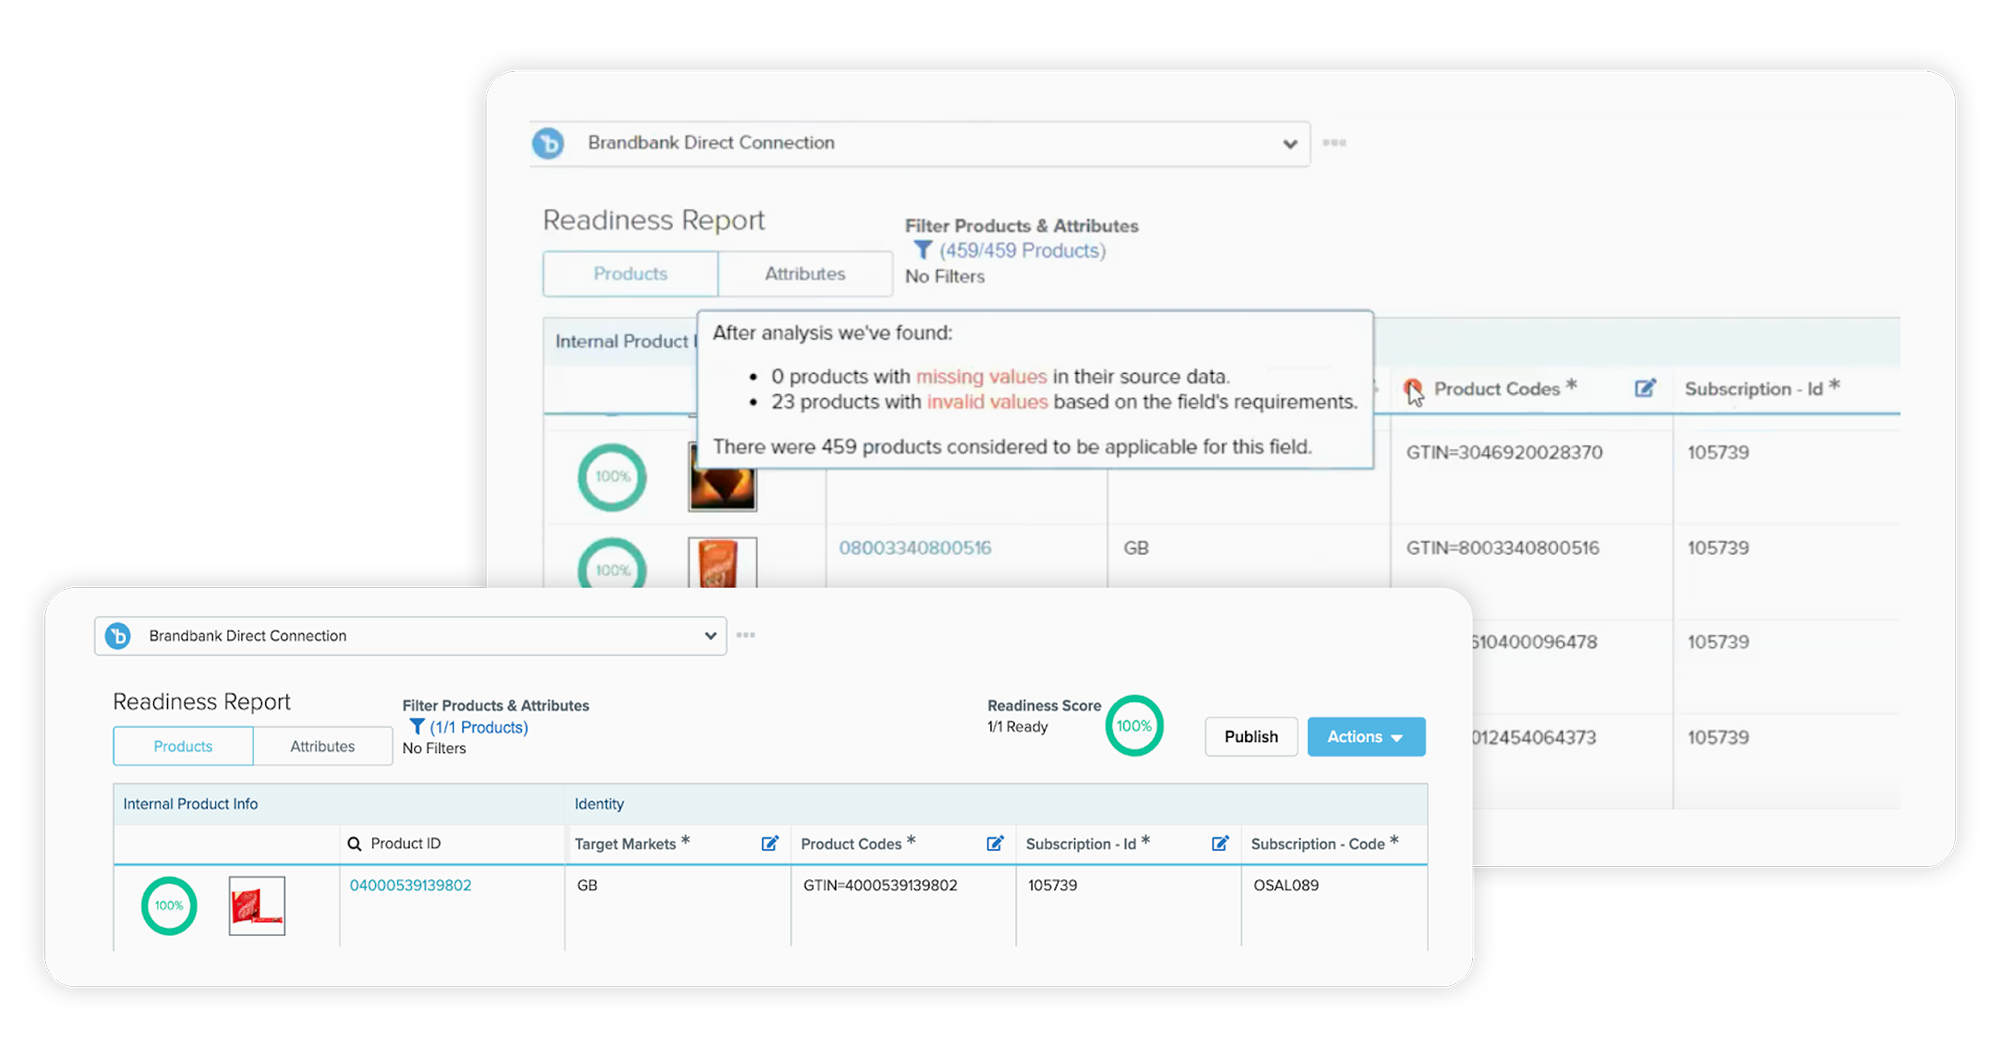The image size is (2000, 1063).
Task: Click the Target Markets column header
Action: pyautogui.click(x=625, y=844)
